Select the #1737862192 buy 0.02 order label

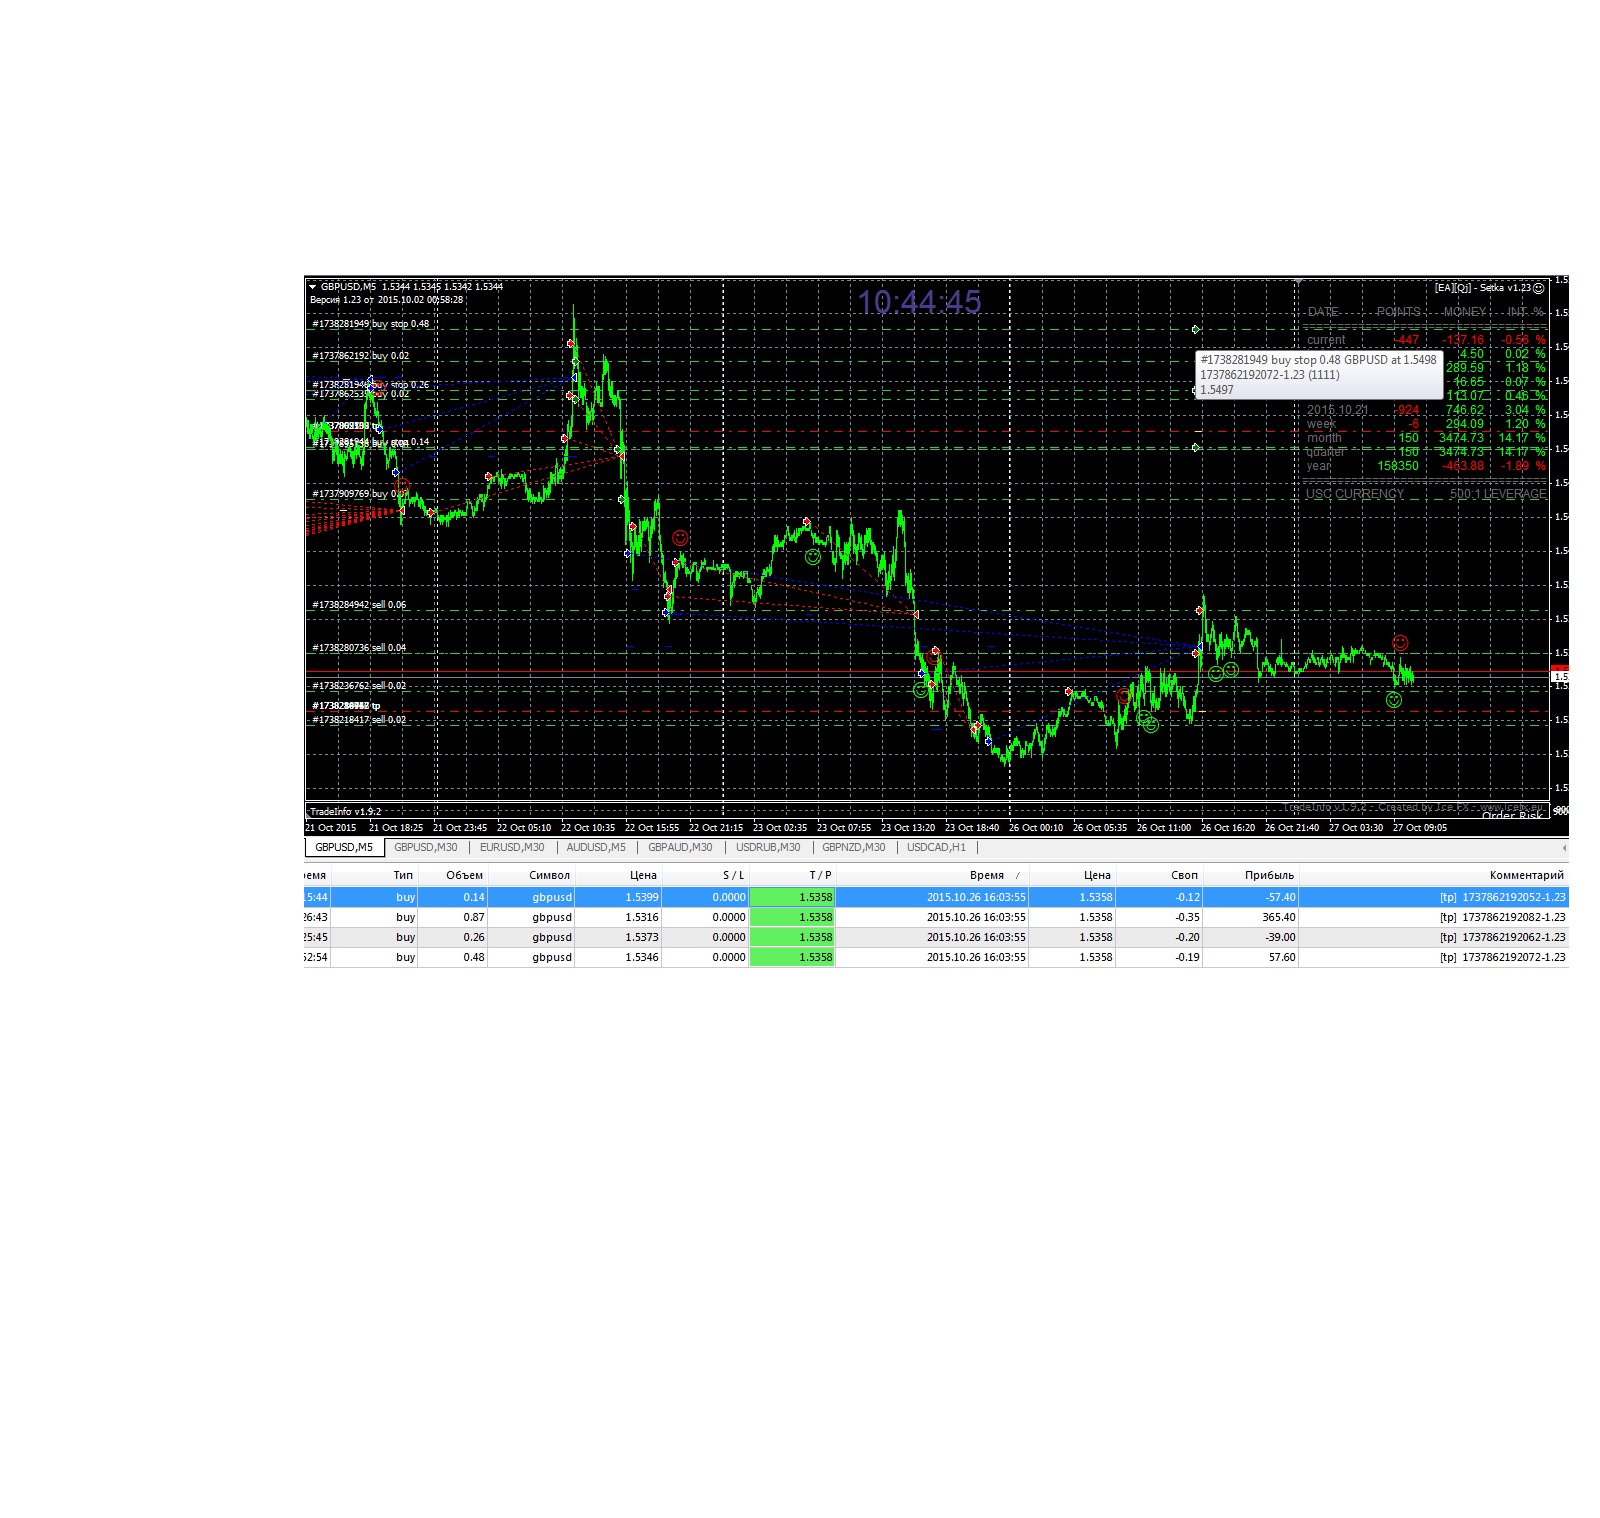361,356
